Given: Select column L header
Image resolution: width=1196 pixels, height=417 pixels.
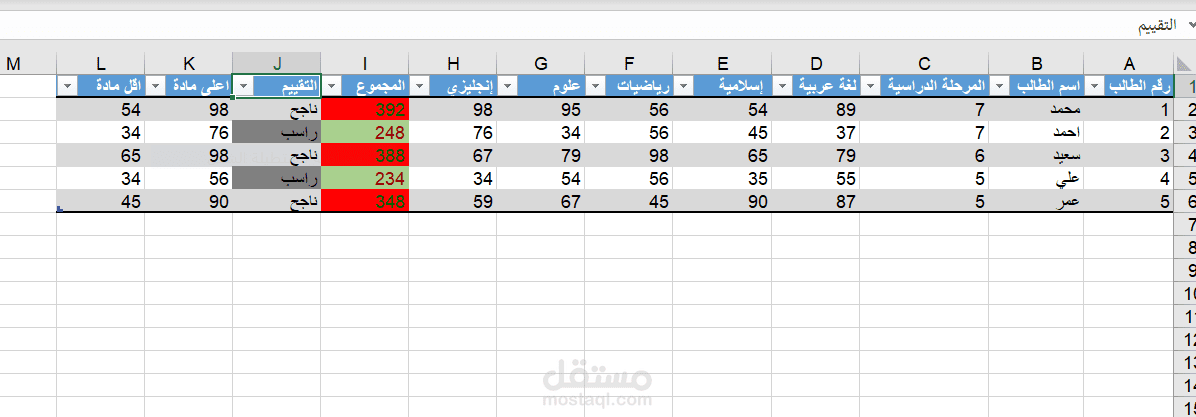Looking at the screenshot, I should coord(101,64).
